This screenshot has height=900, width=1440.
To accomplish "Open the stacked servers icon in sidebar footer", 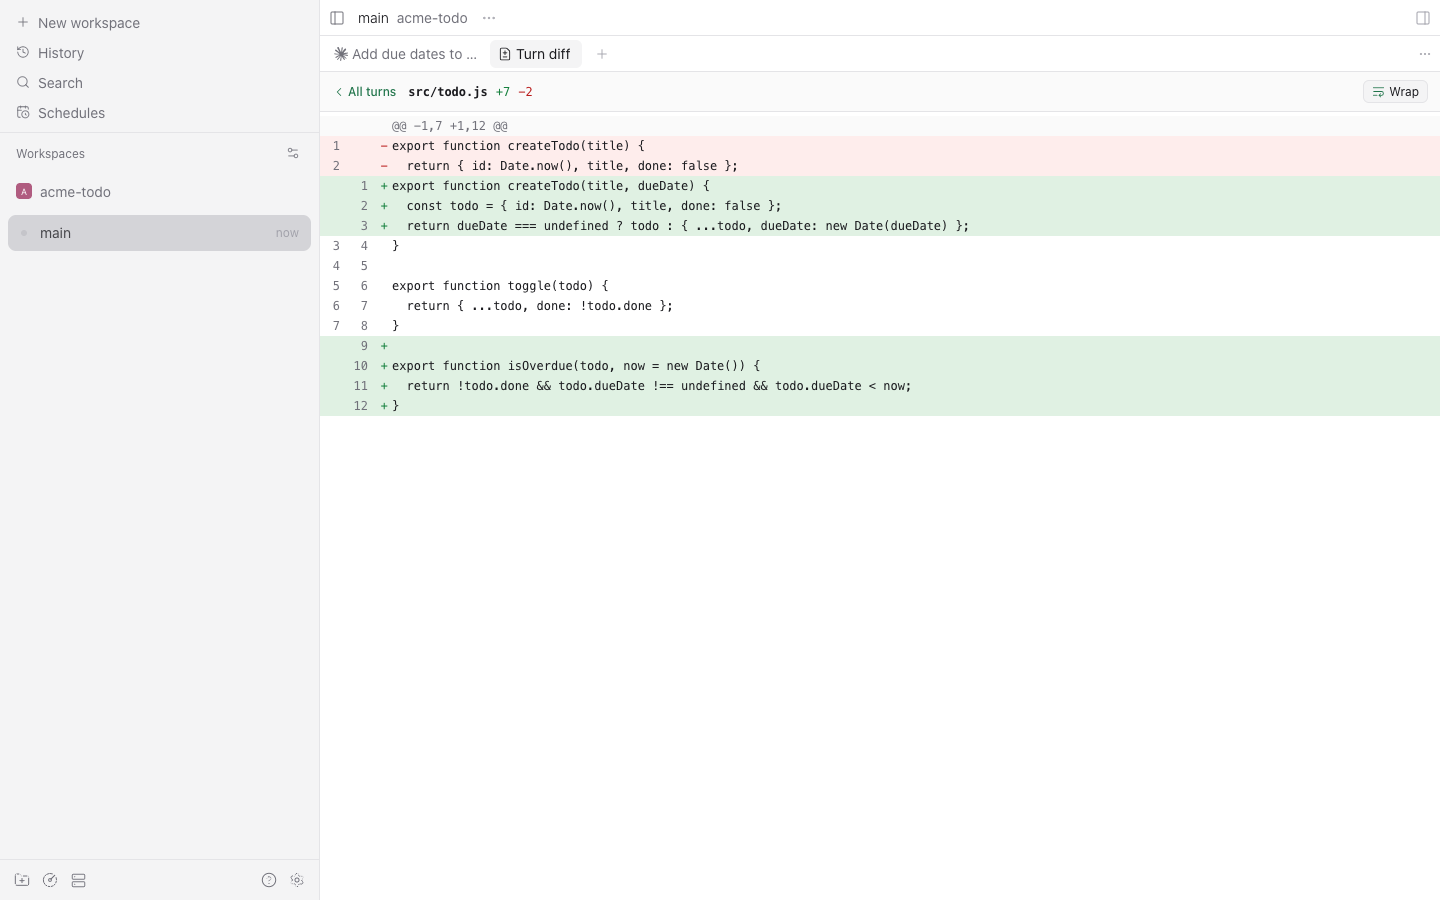I will [x=79, y=880].
